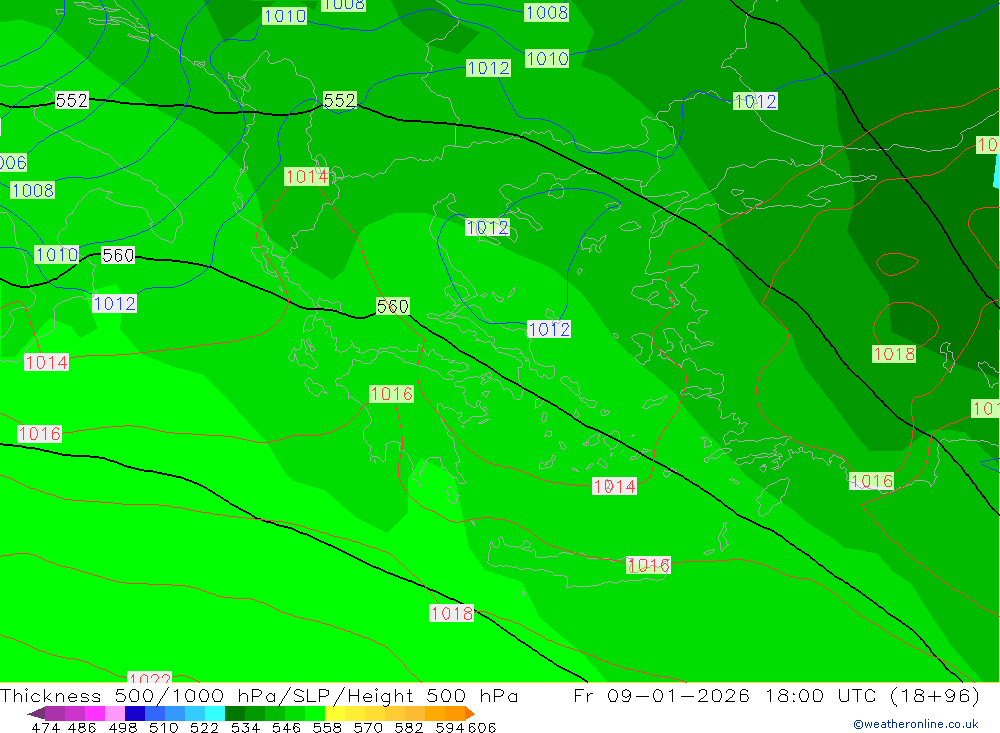Click the blue 1012 label at the far right
Viewport: 1000px width, 733px height.
(754, 101)
